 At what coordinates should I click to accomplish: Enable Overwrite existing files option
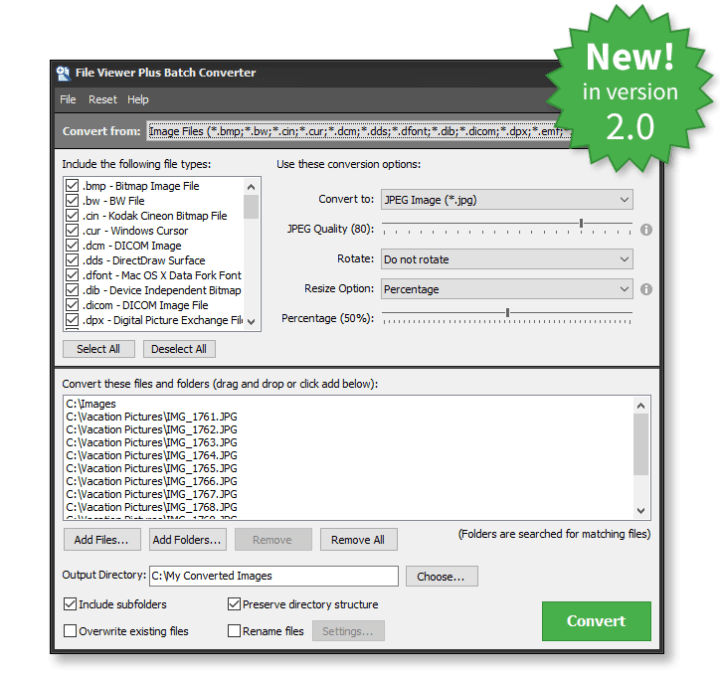70,631
